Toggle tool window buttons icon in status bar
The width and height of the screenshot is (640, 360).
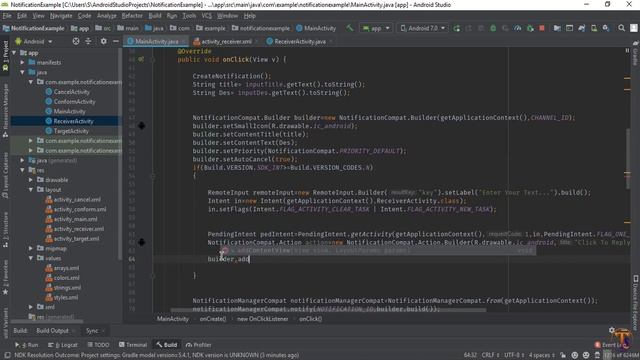tap(7, 355)
